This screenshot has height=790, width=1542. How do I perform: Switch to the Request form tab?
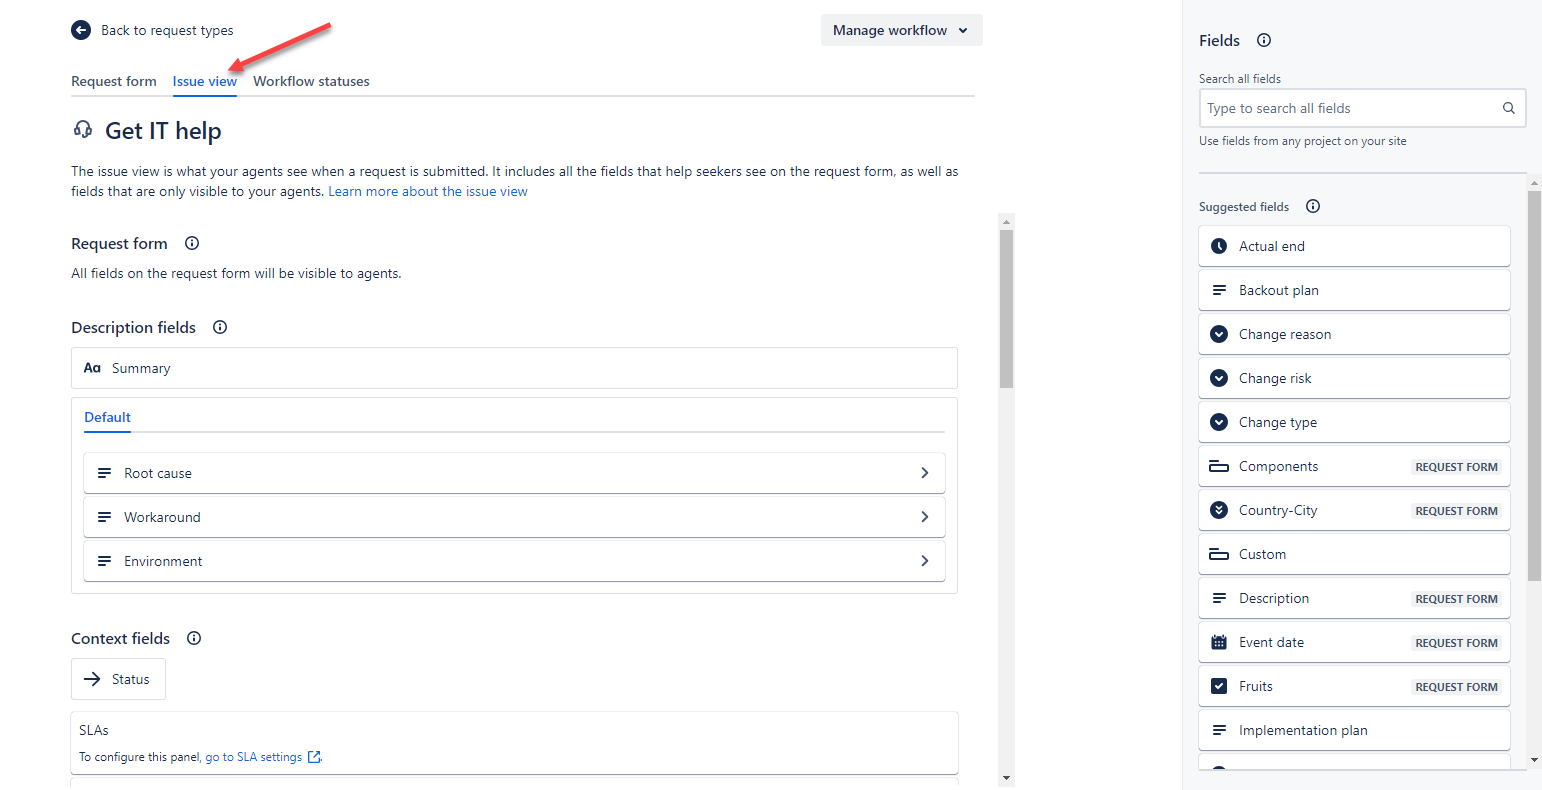113,81
